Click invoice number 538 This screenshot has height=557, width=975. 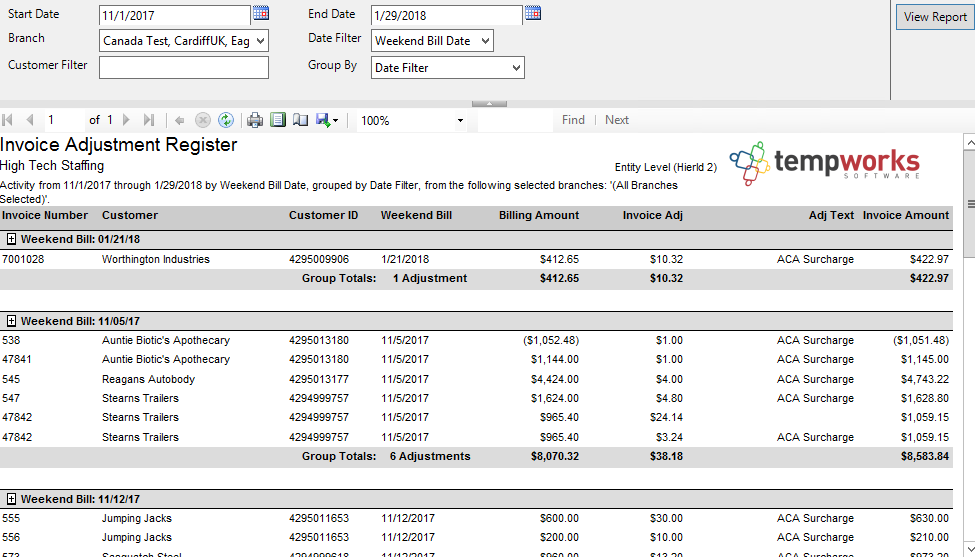pyautogui.click(x=11, y=340)
